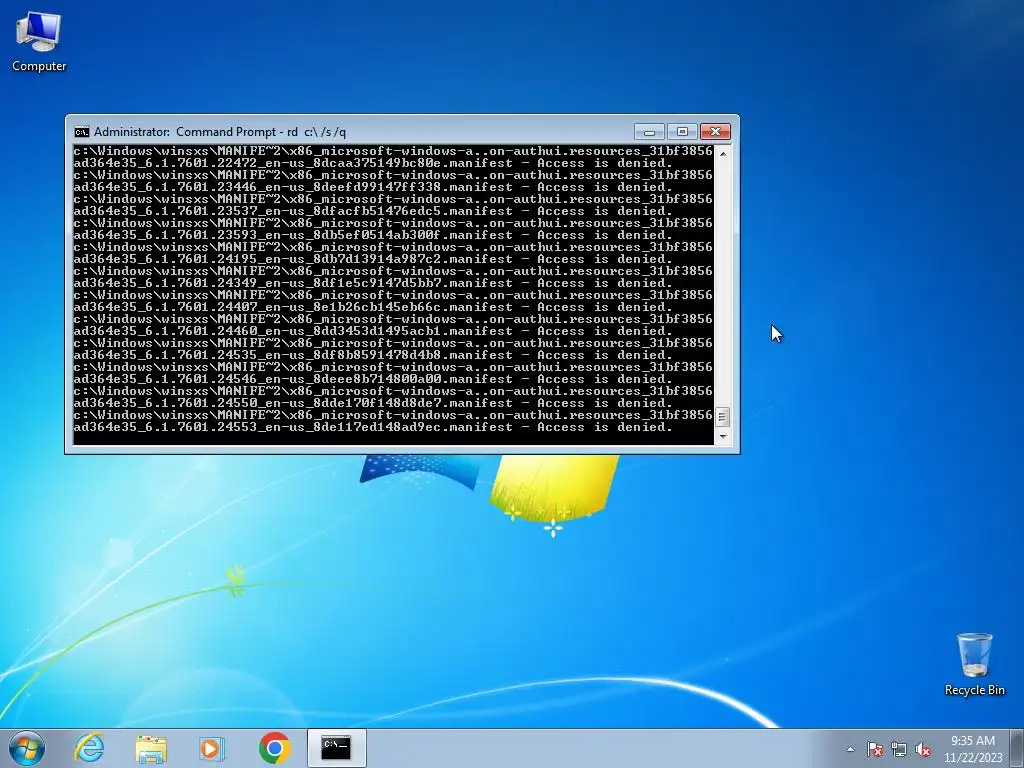Maximize the Command Prompt window
The width and height of the screenshot is (1024, 768).
pyautogui.click(x=682, y=132)
